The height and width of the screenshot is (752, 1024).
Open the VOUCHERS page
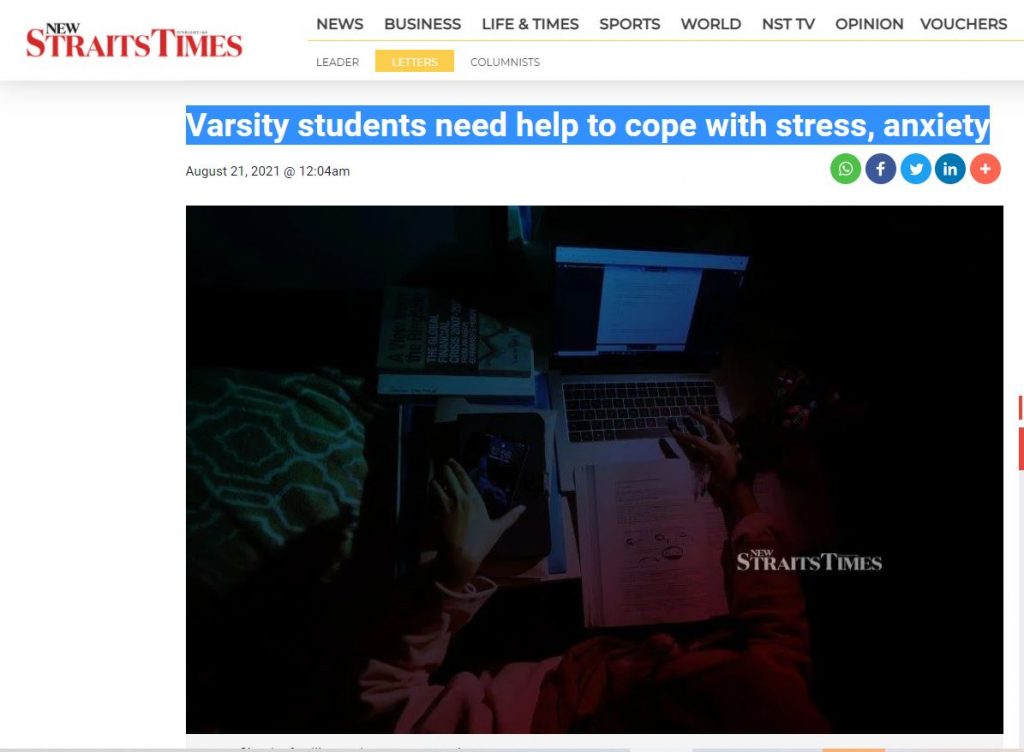(x=964, y=24)
